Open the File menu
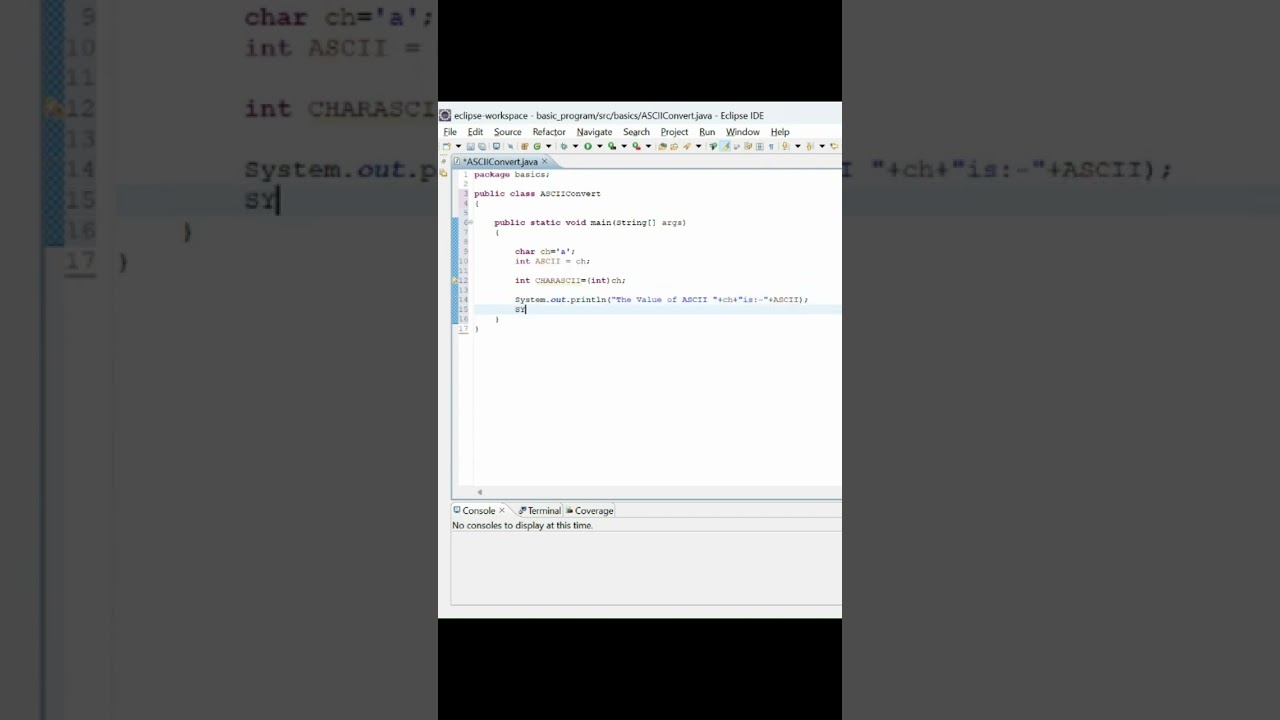1280x720 pixels. [x=450, y=132]
